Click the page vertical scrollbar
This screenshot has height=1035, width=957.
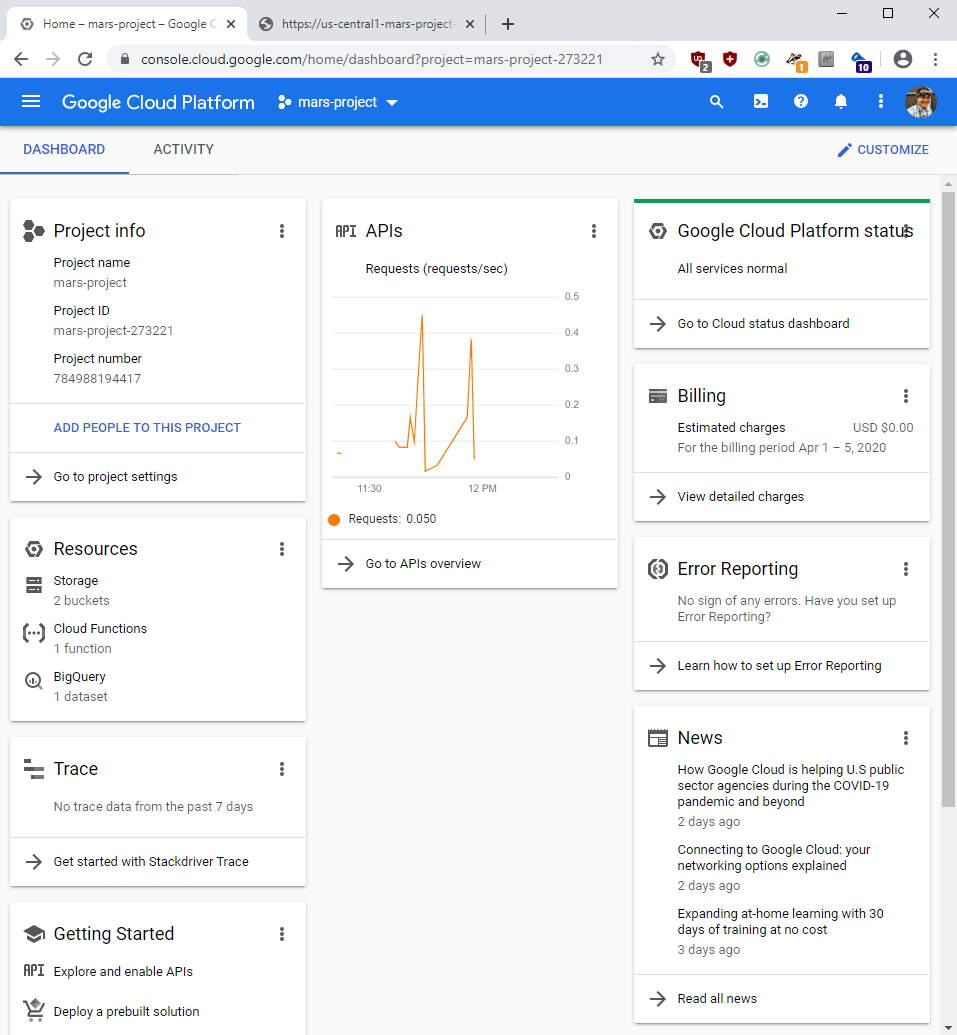coord(948,498)
